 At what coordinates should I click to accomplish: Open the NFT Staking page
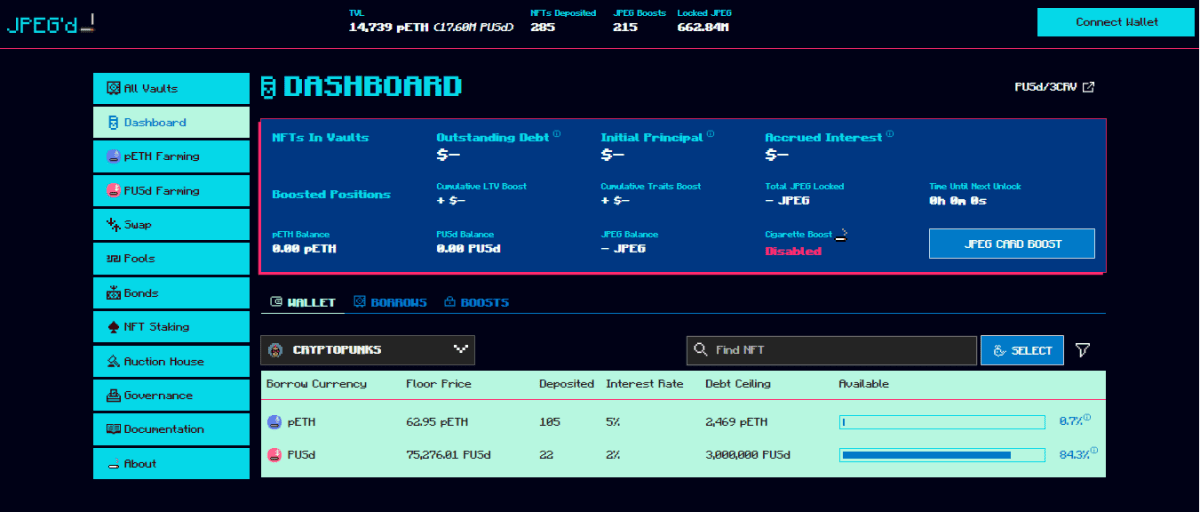[170, 327]
